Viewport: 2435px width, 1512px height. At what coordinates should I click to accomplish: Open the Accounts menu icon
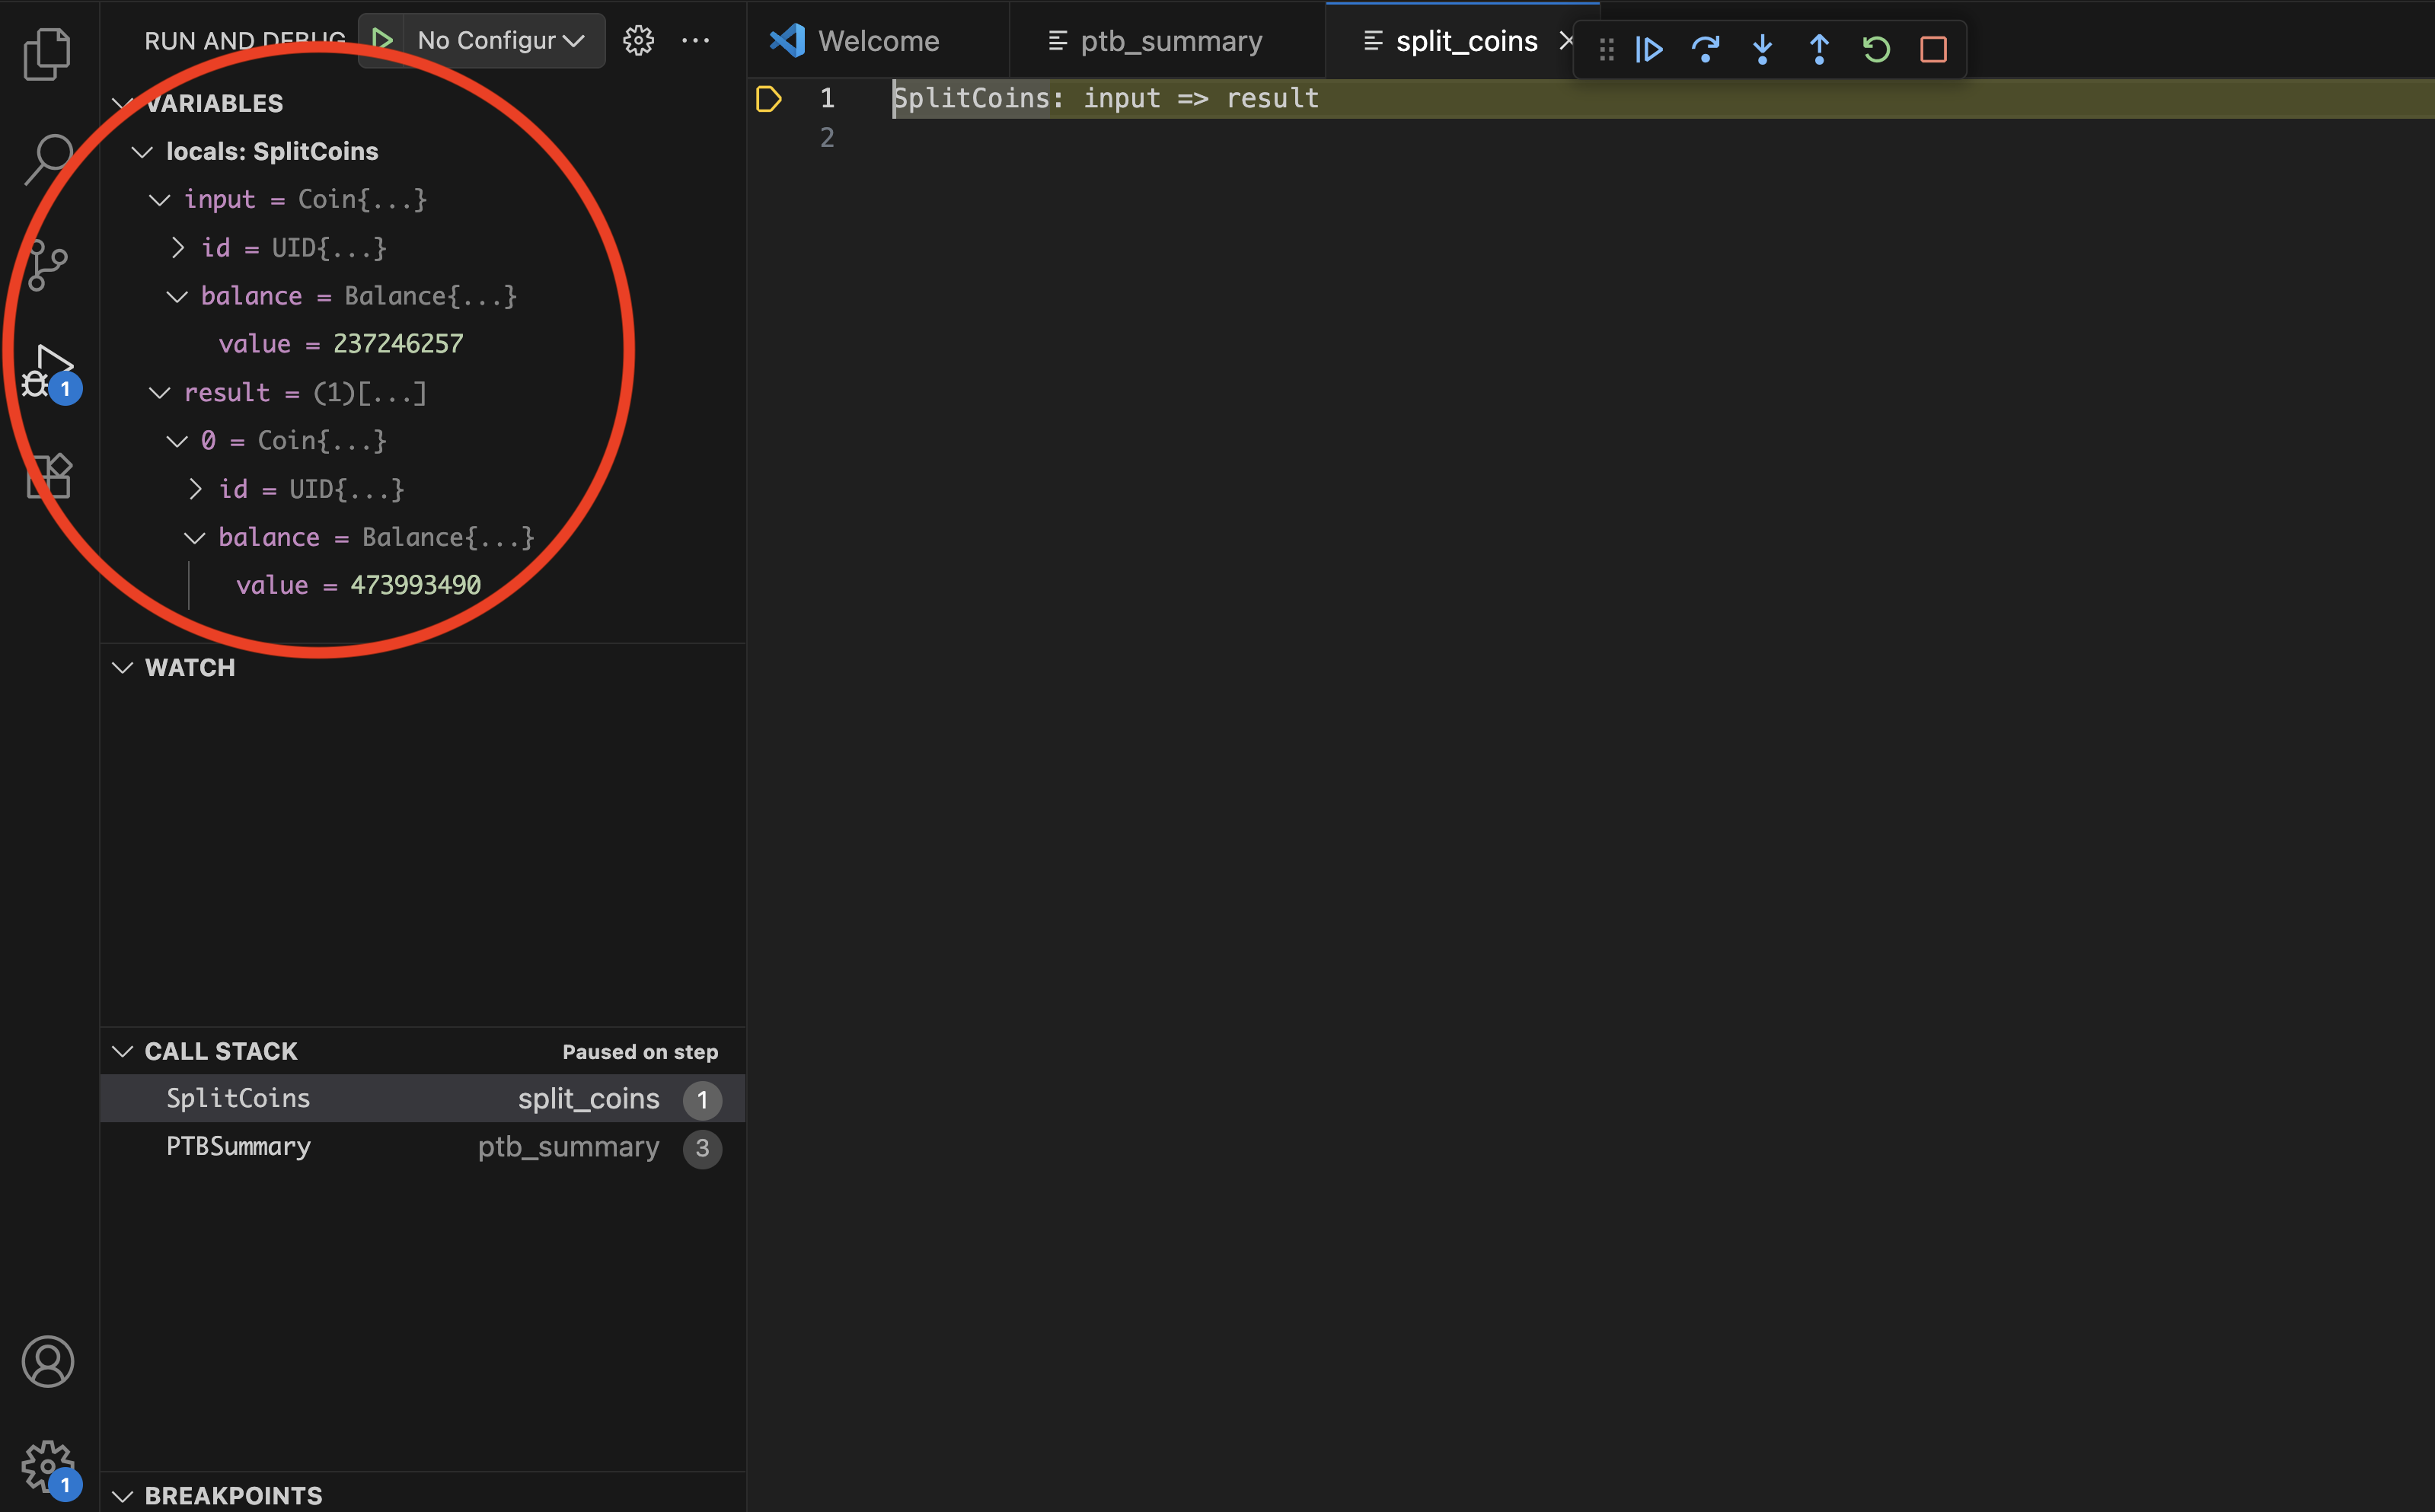47,1361
